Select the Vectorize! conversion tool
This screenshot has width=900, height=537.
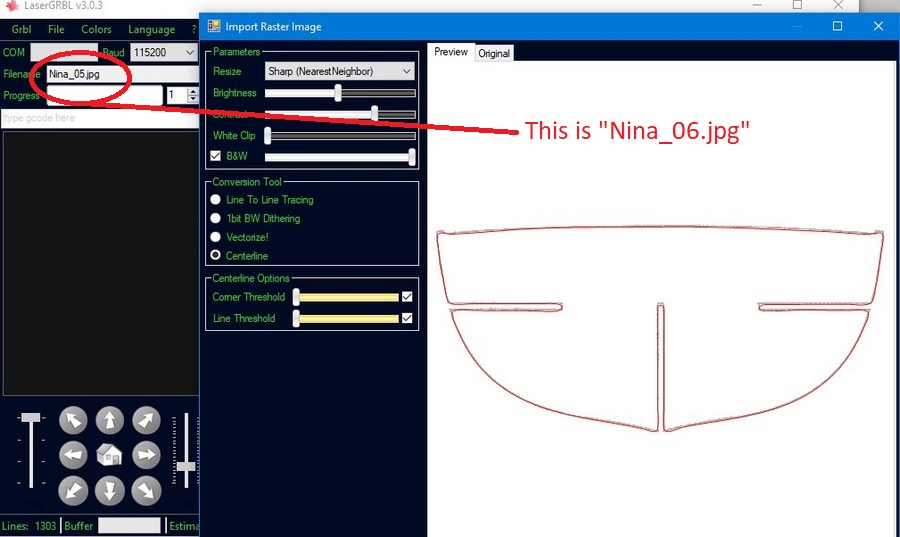pos(215,237)
